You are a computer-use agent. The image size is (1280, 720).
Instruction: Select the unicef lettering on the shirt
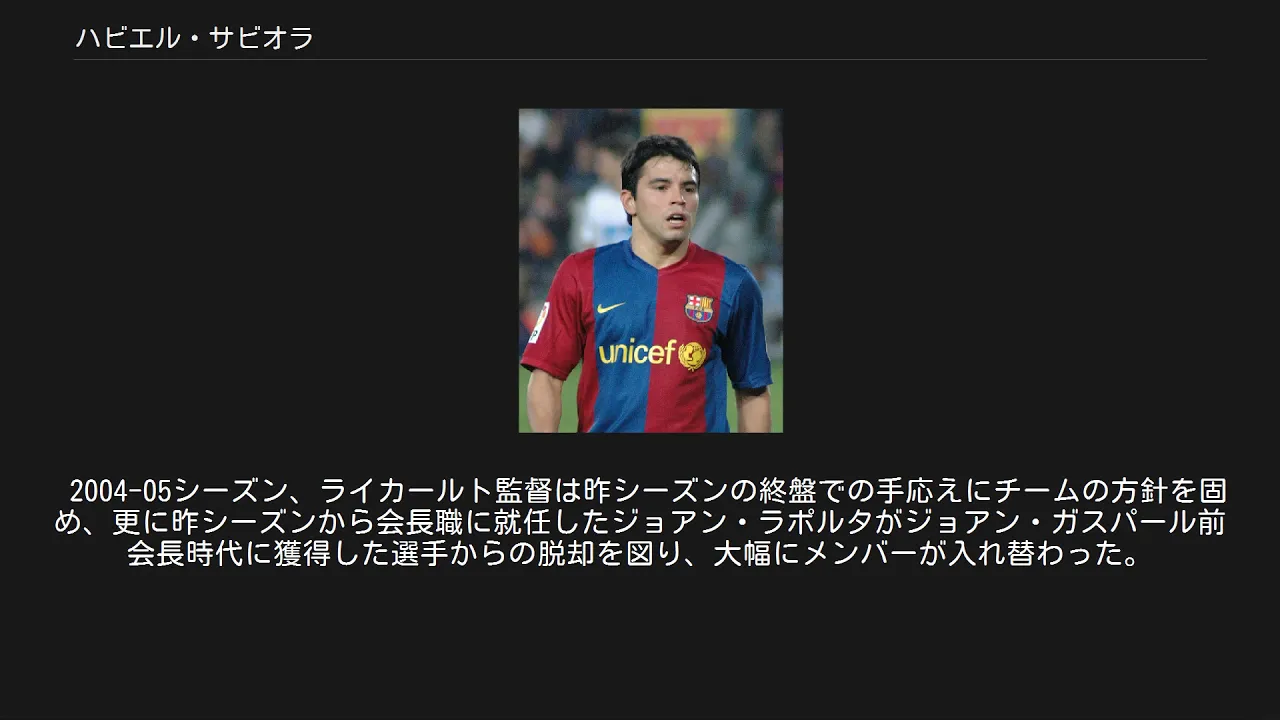[637, 352]
